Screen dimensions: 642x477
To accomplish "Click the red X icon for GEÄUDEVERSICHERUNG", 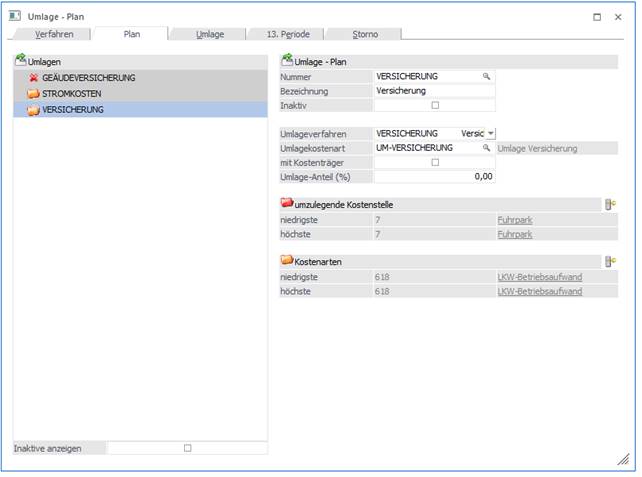I will pos(33,77).
